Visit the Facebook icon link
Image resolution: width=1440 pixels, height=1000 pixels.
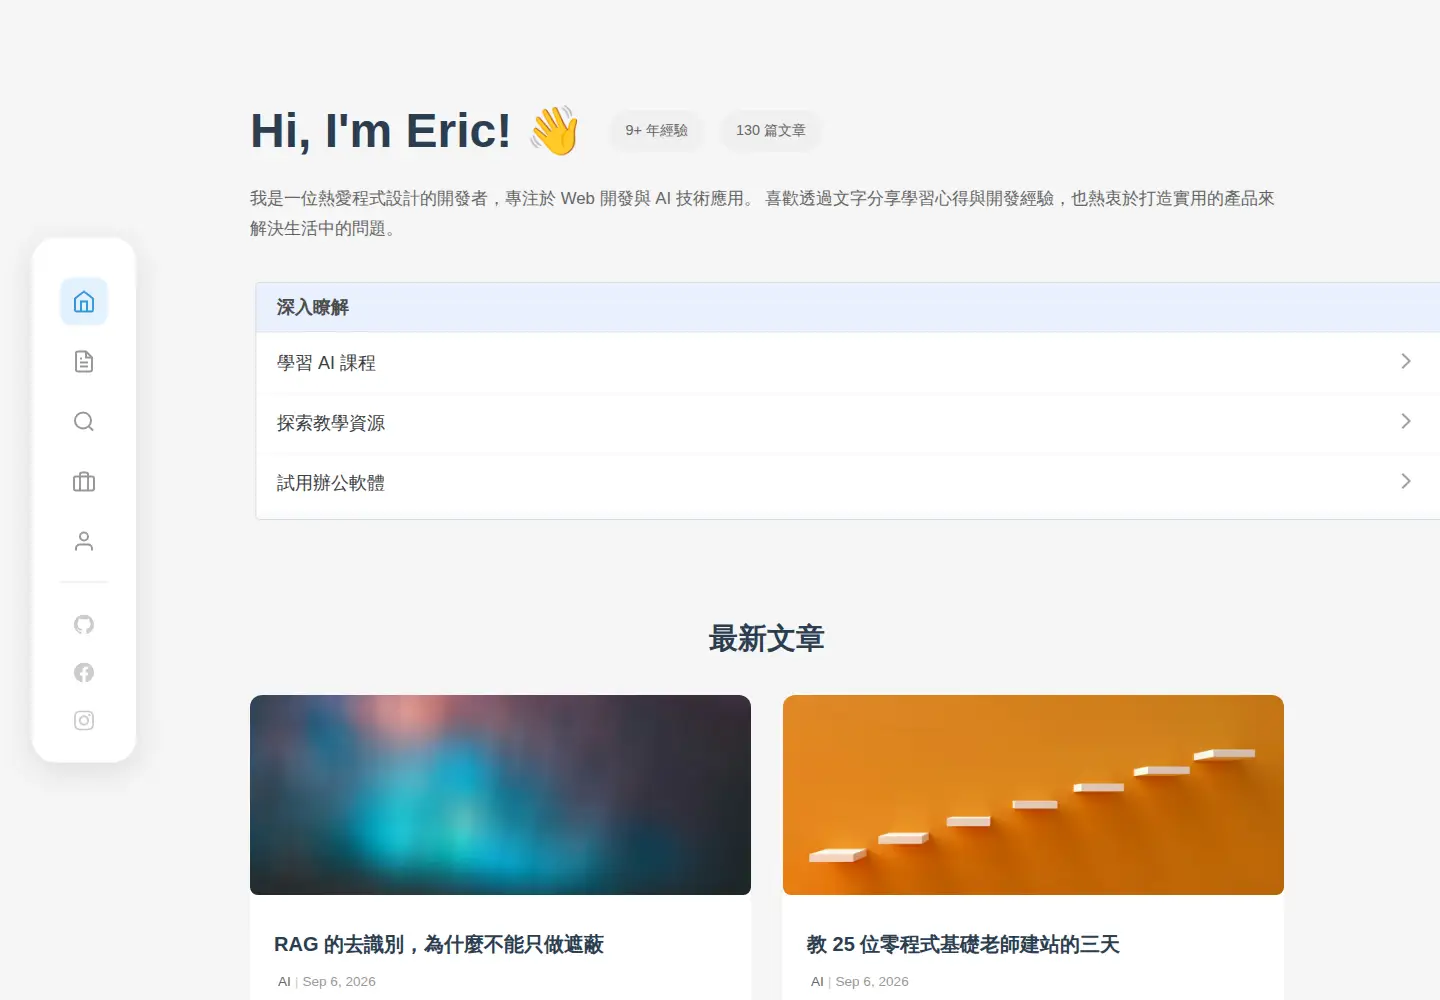click(x=84, y=672)
